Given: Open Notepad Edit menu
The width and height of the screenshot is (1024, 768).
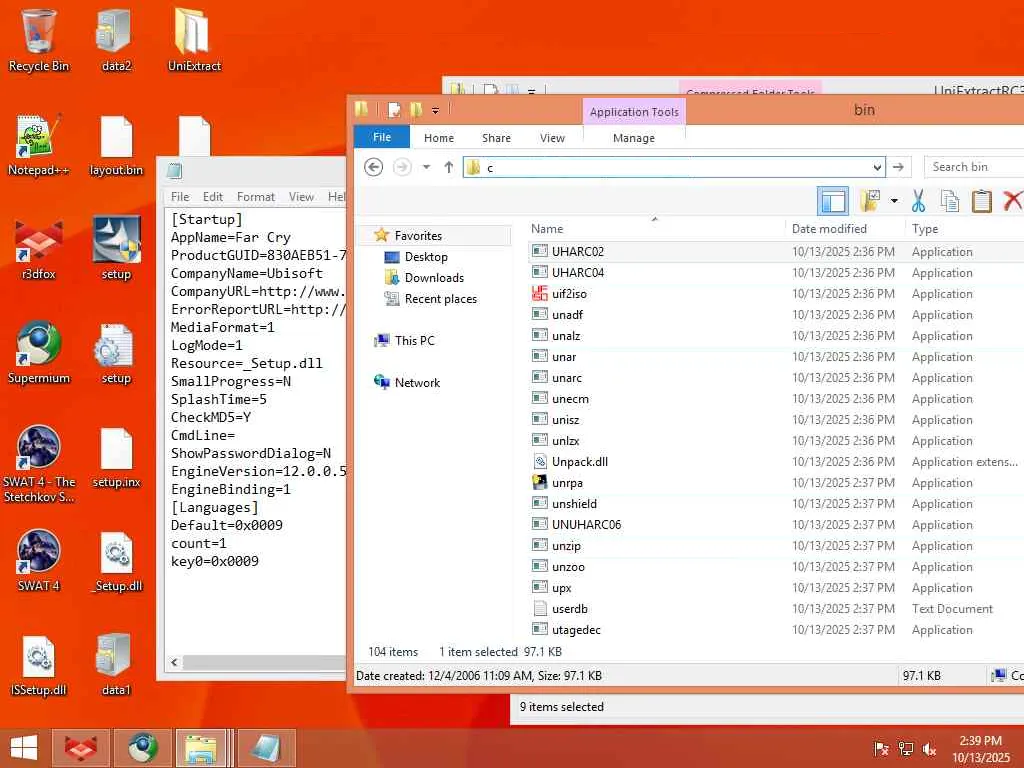Looking at the screenshot, I should 212,197.
